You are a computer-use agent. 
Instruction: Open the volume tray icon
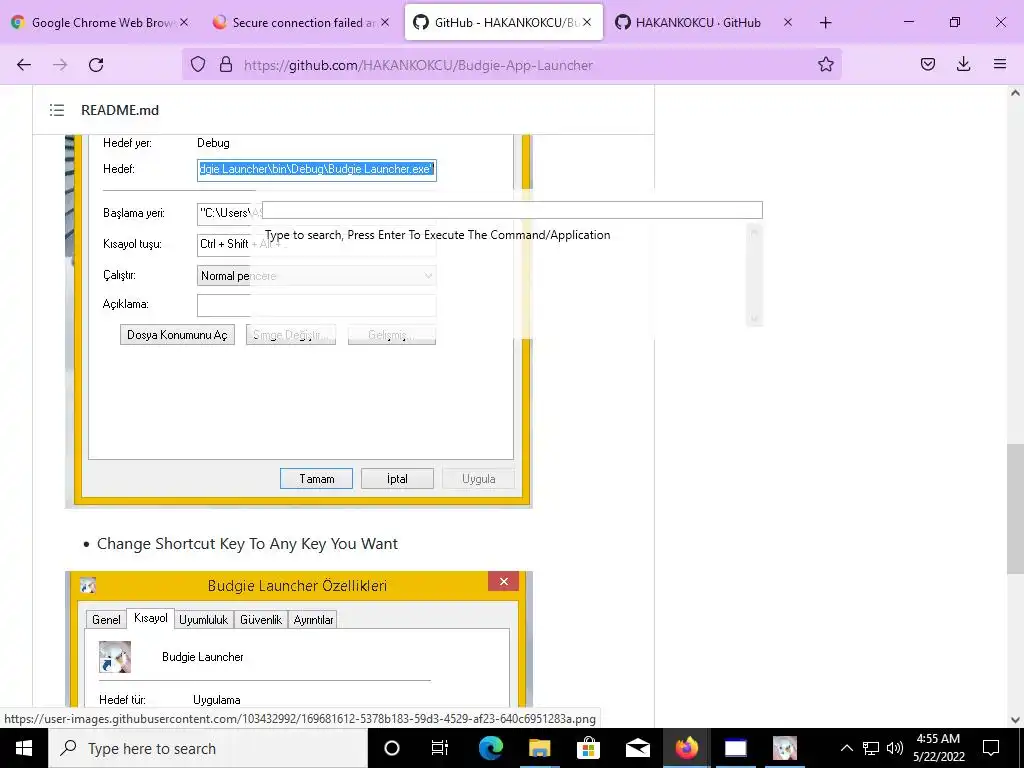[895, 748]
